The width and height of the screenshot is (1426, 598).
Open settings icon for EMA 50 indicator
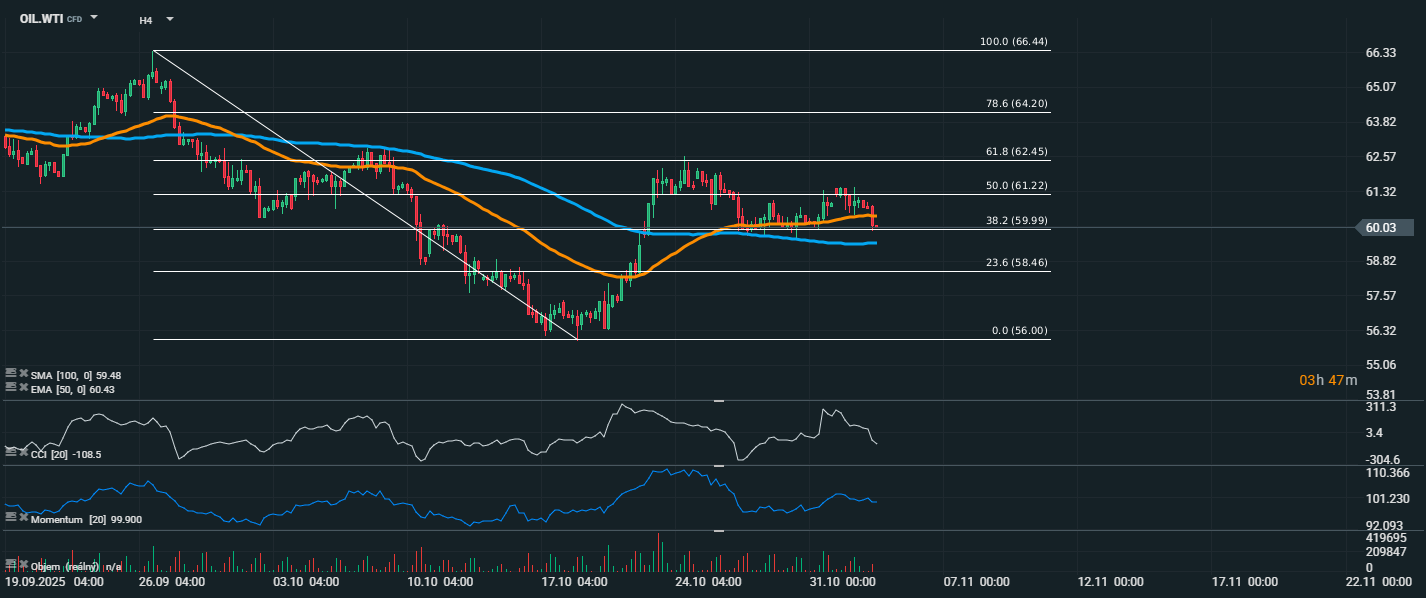coord(11,387)
